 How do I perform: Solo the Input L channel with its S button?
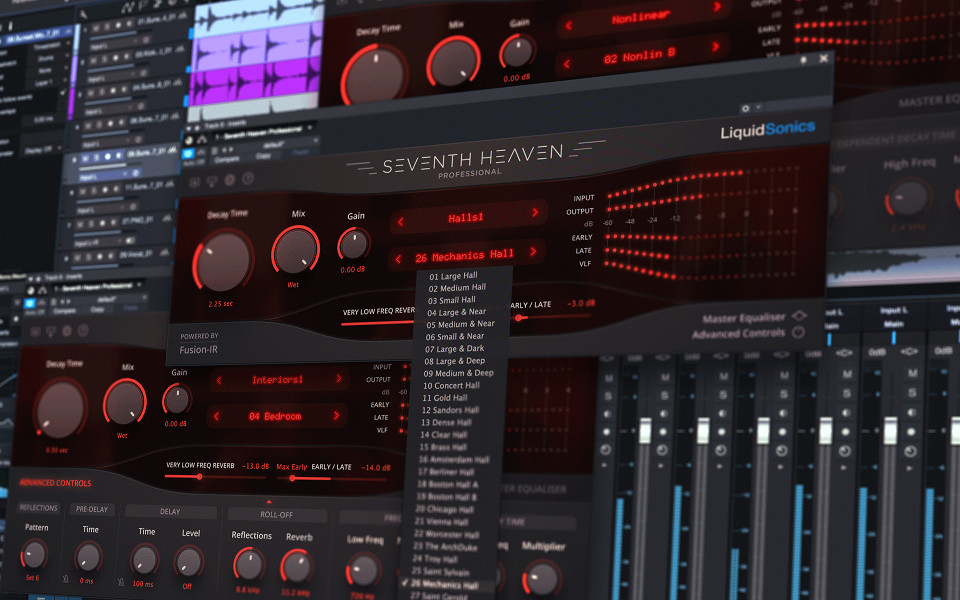coord(909,390)
